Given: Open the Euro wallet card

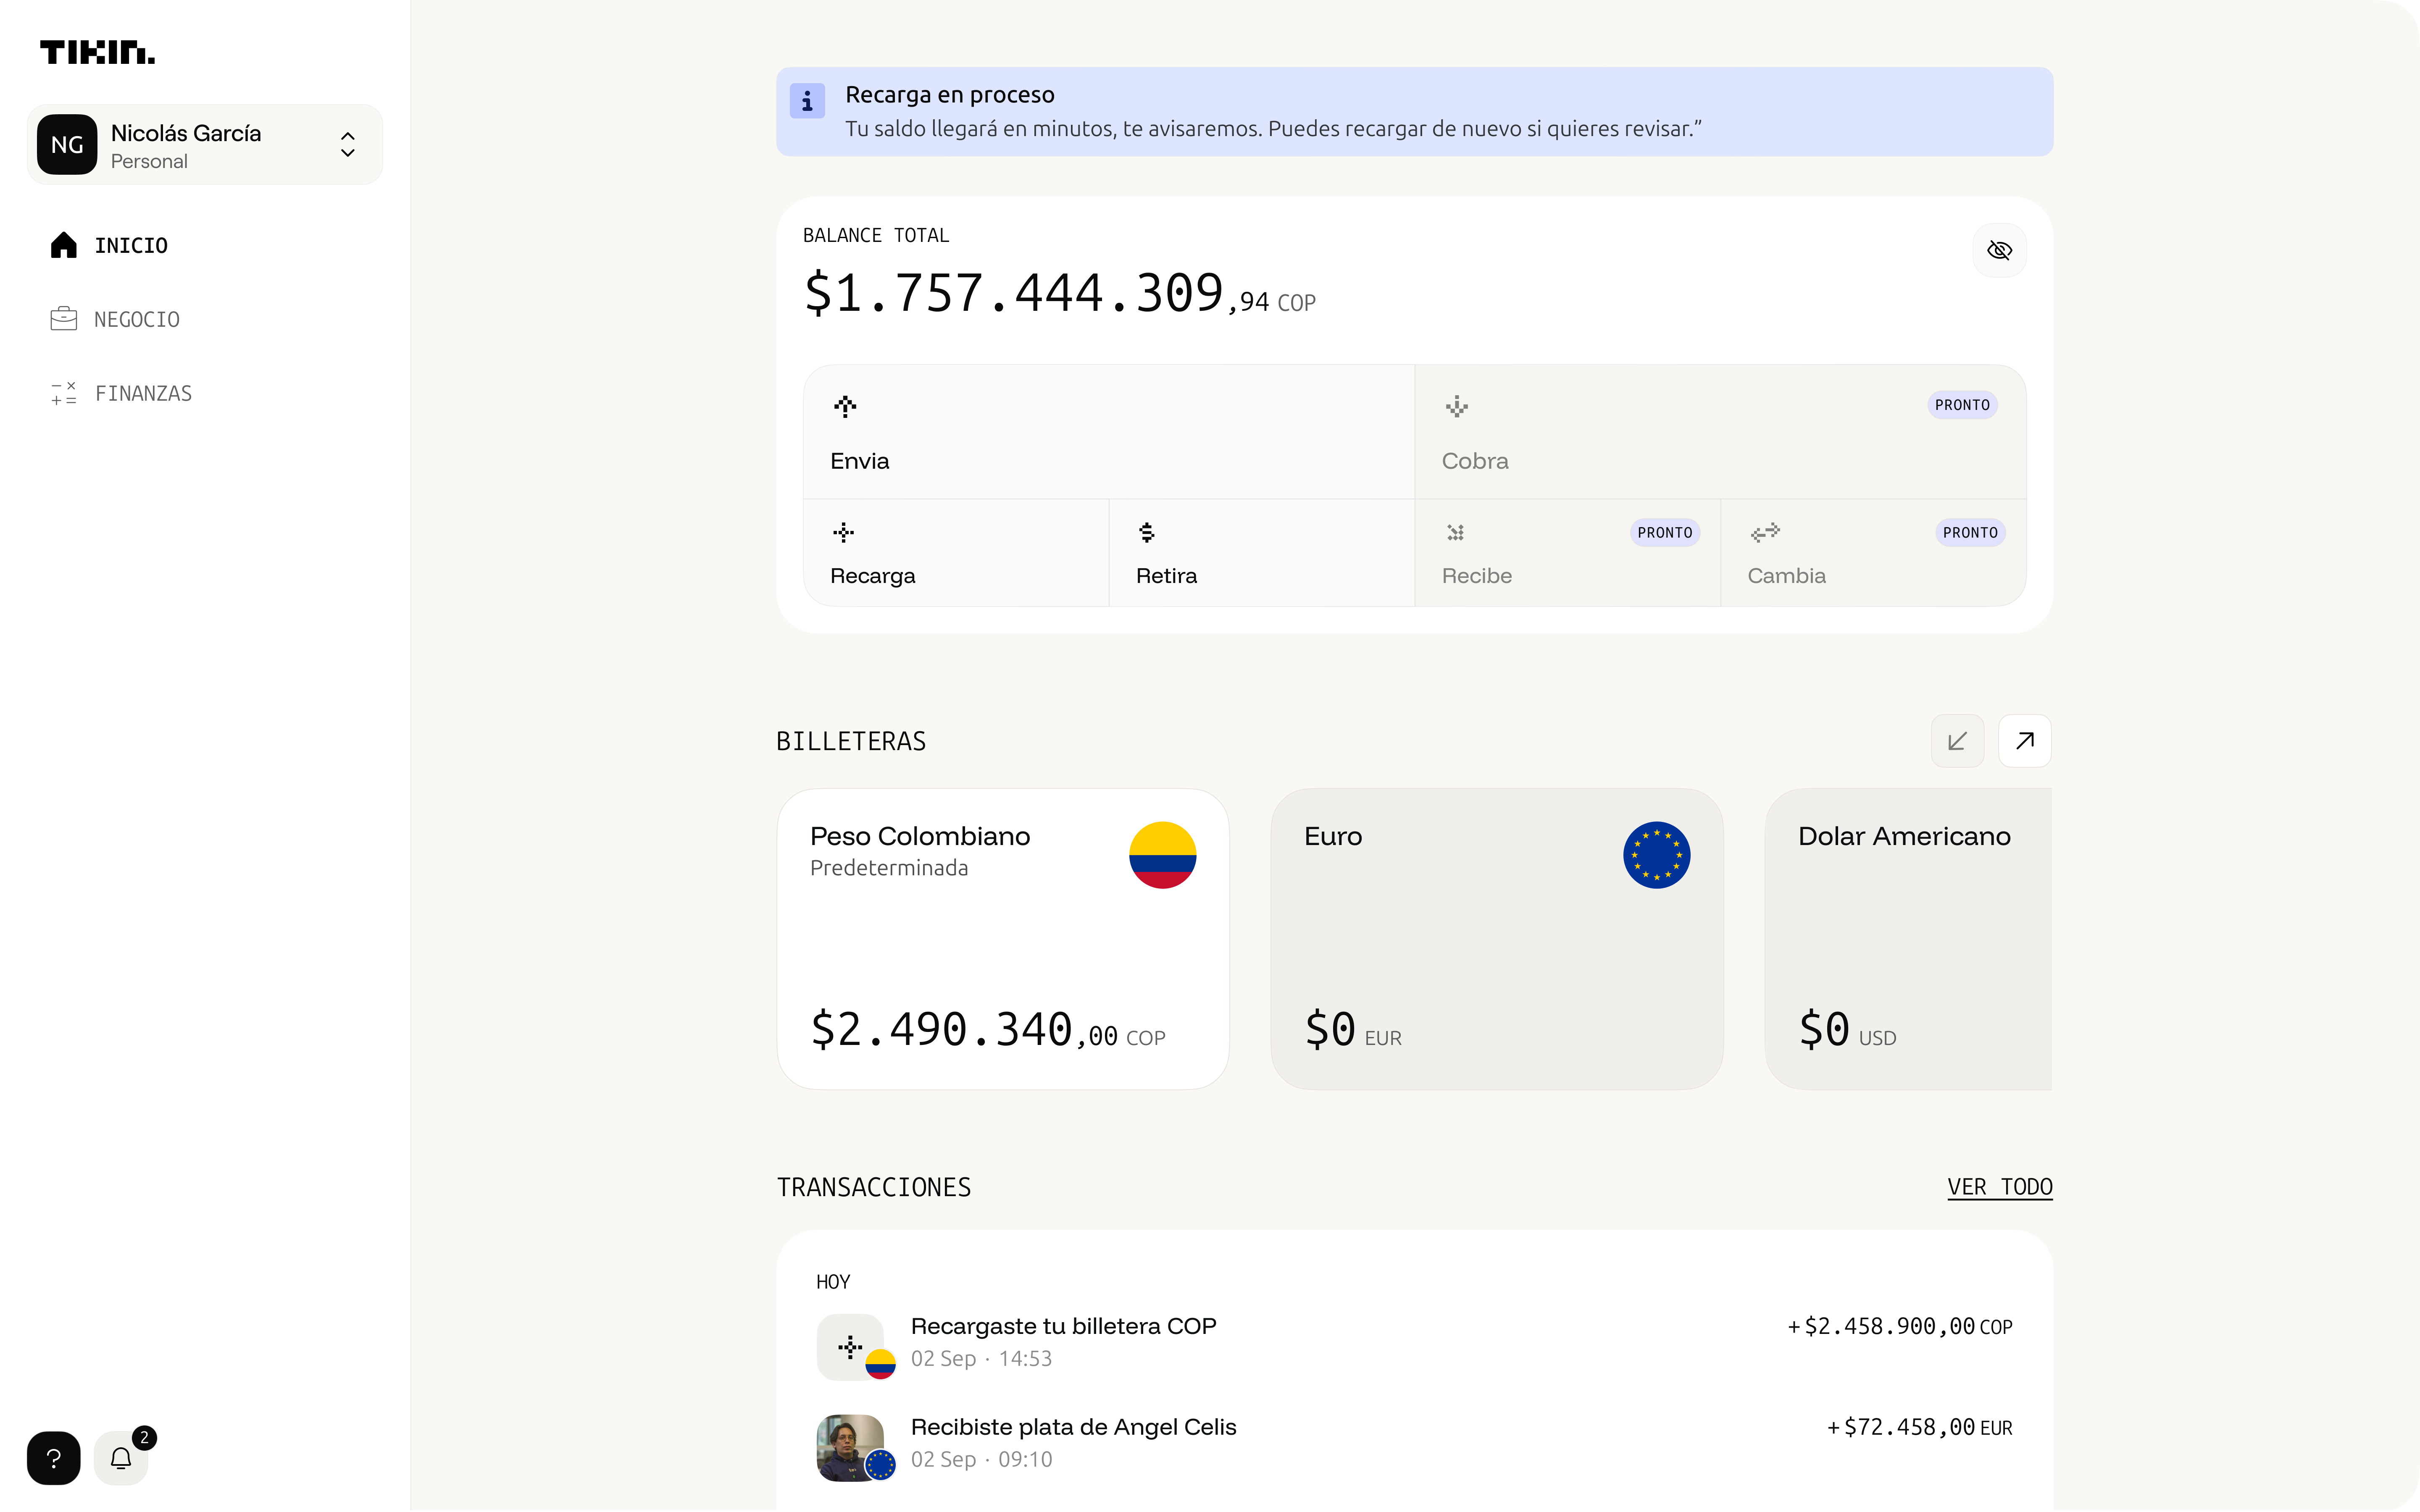Looking at the screenshot, I should 1497,939.
